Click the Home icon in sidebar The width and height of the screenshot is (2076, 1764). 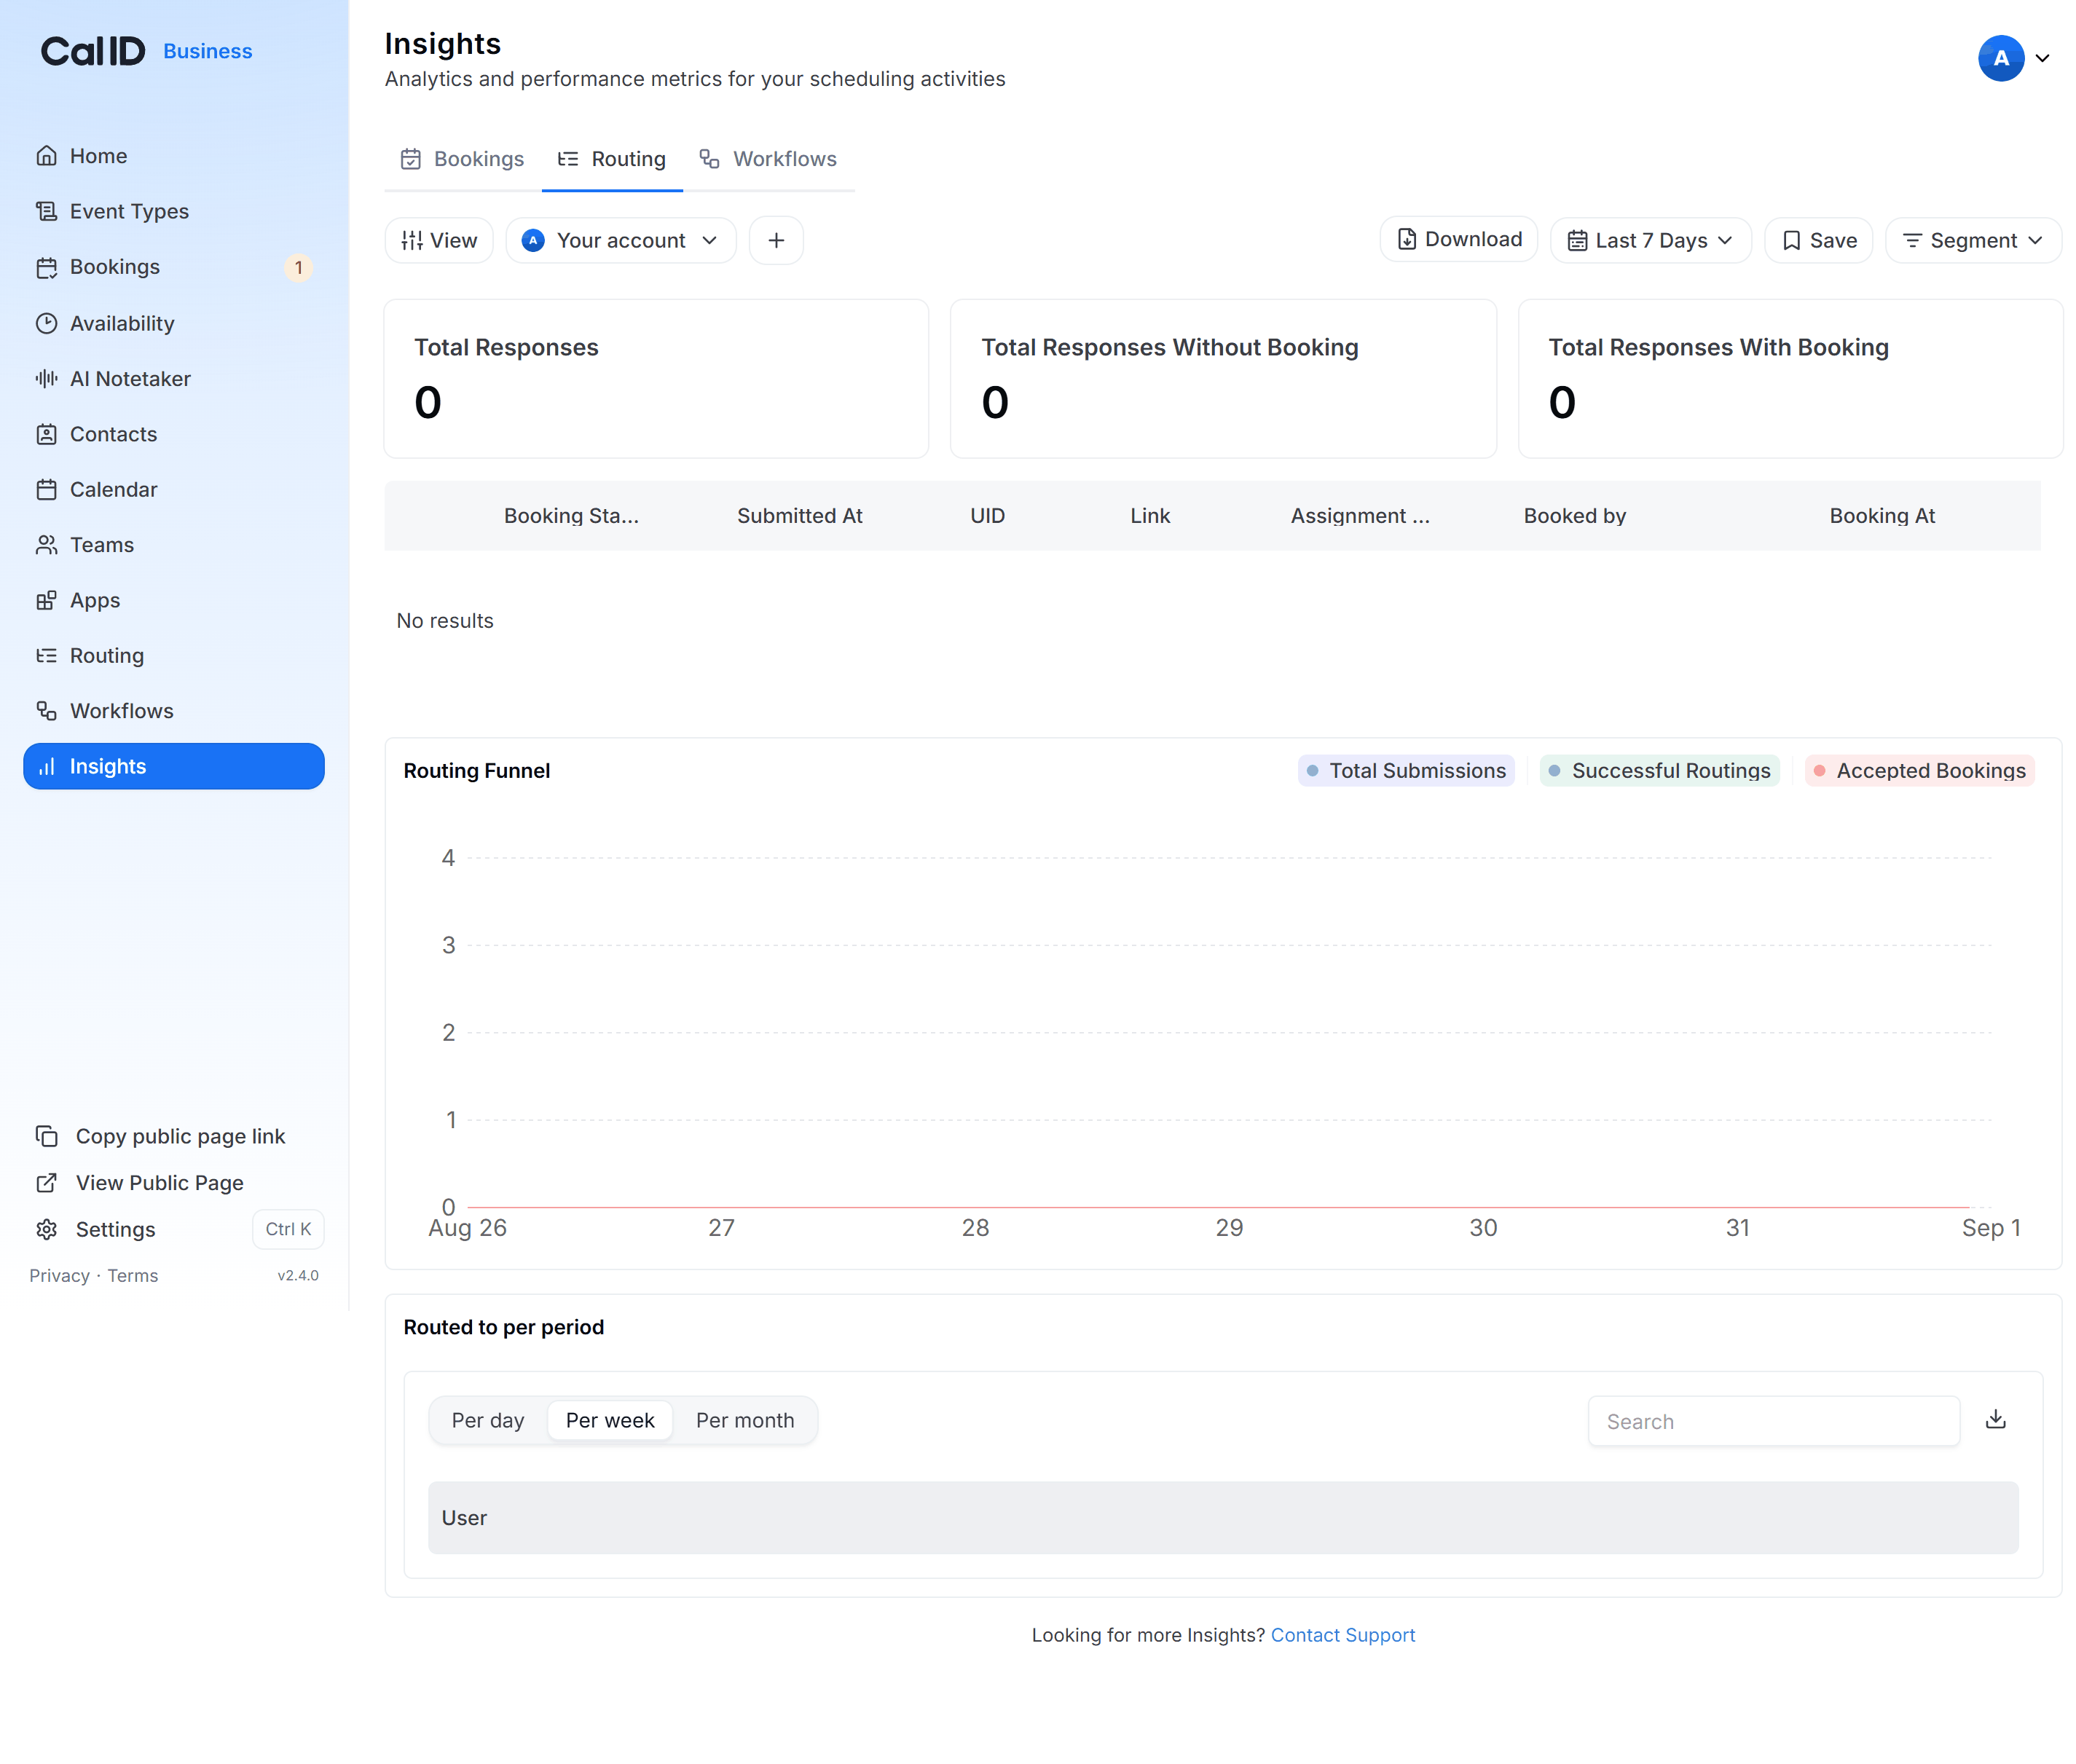(x=46, y=156)
